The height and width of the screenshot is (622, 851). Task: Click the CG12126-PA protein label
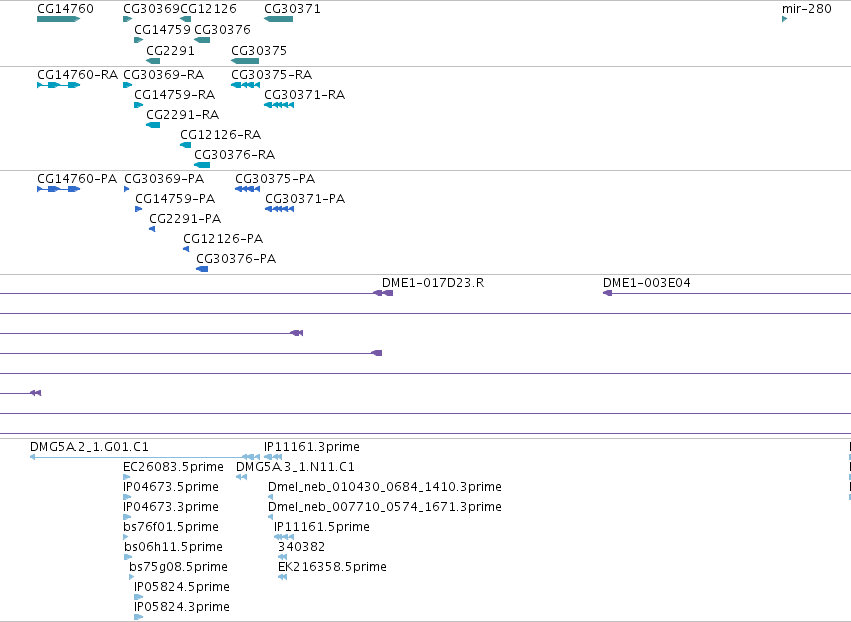click(223, 239)
